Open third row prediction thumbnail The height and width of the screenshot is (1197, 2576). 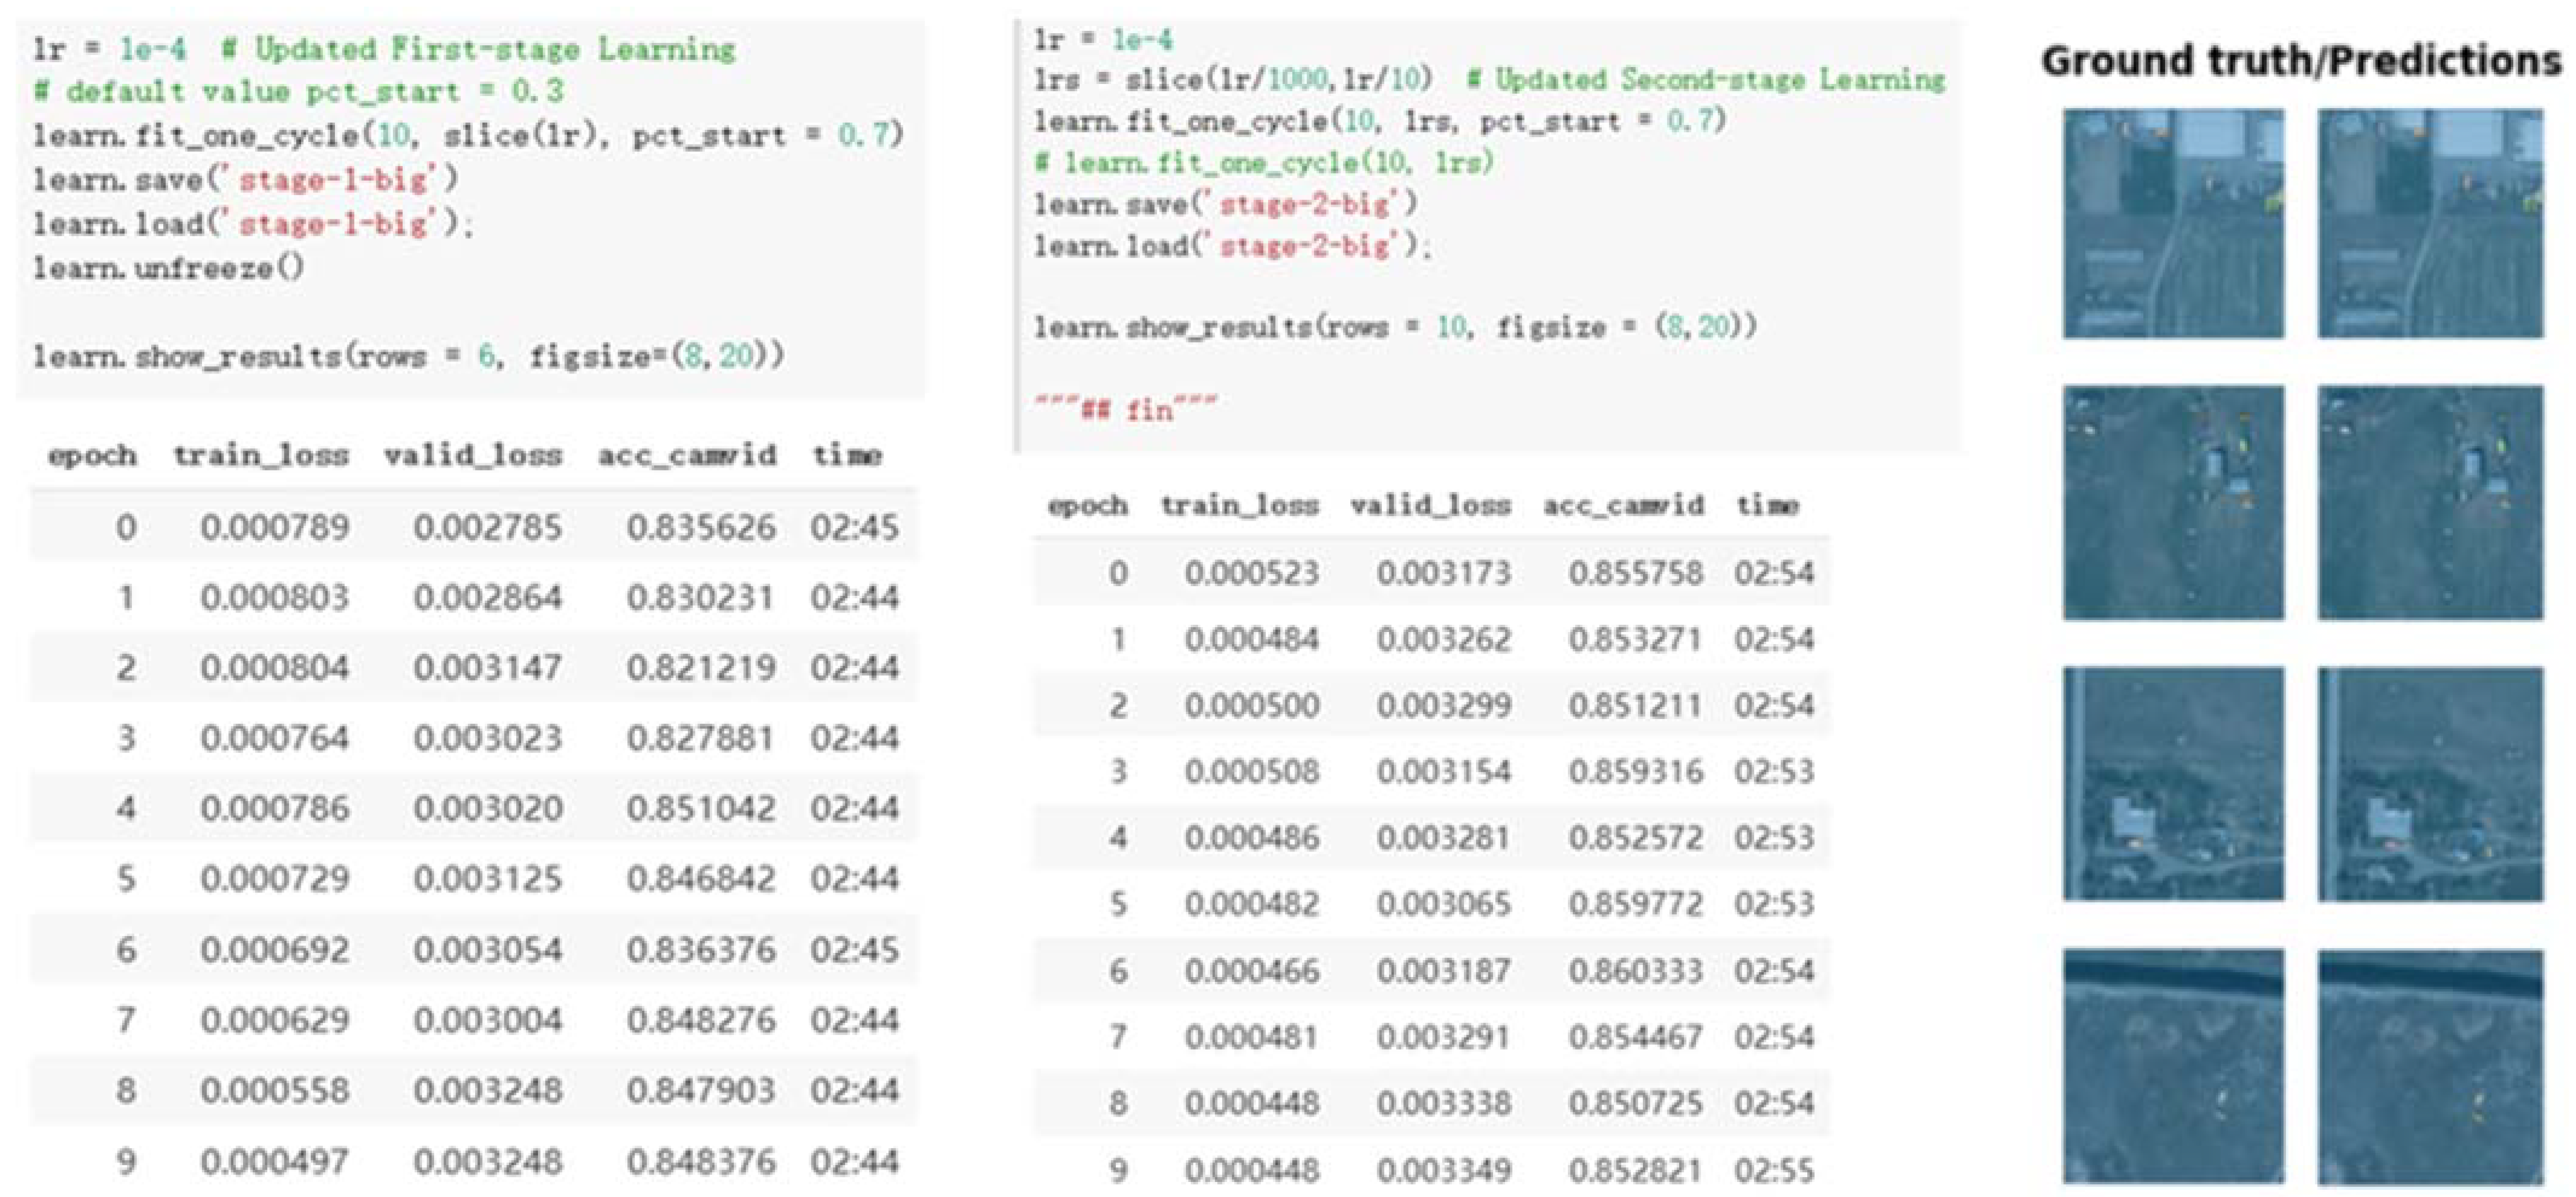(x=2430, y=783)
